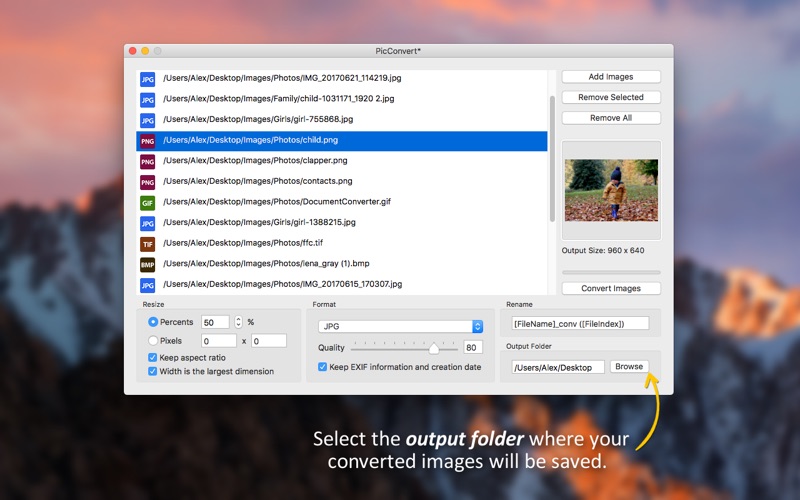Click the Percents value stepper arrows
The image size is (800, 500).
(238, 322)
